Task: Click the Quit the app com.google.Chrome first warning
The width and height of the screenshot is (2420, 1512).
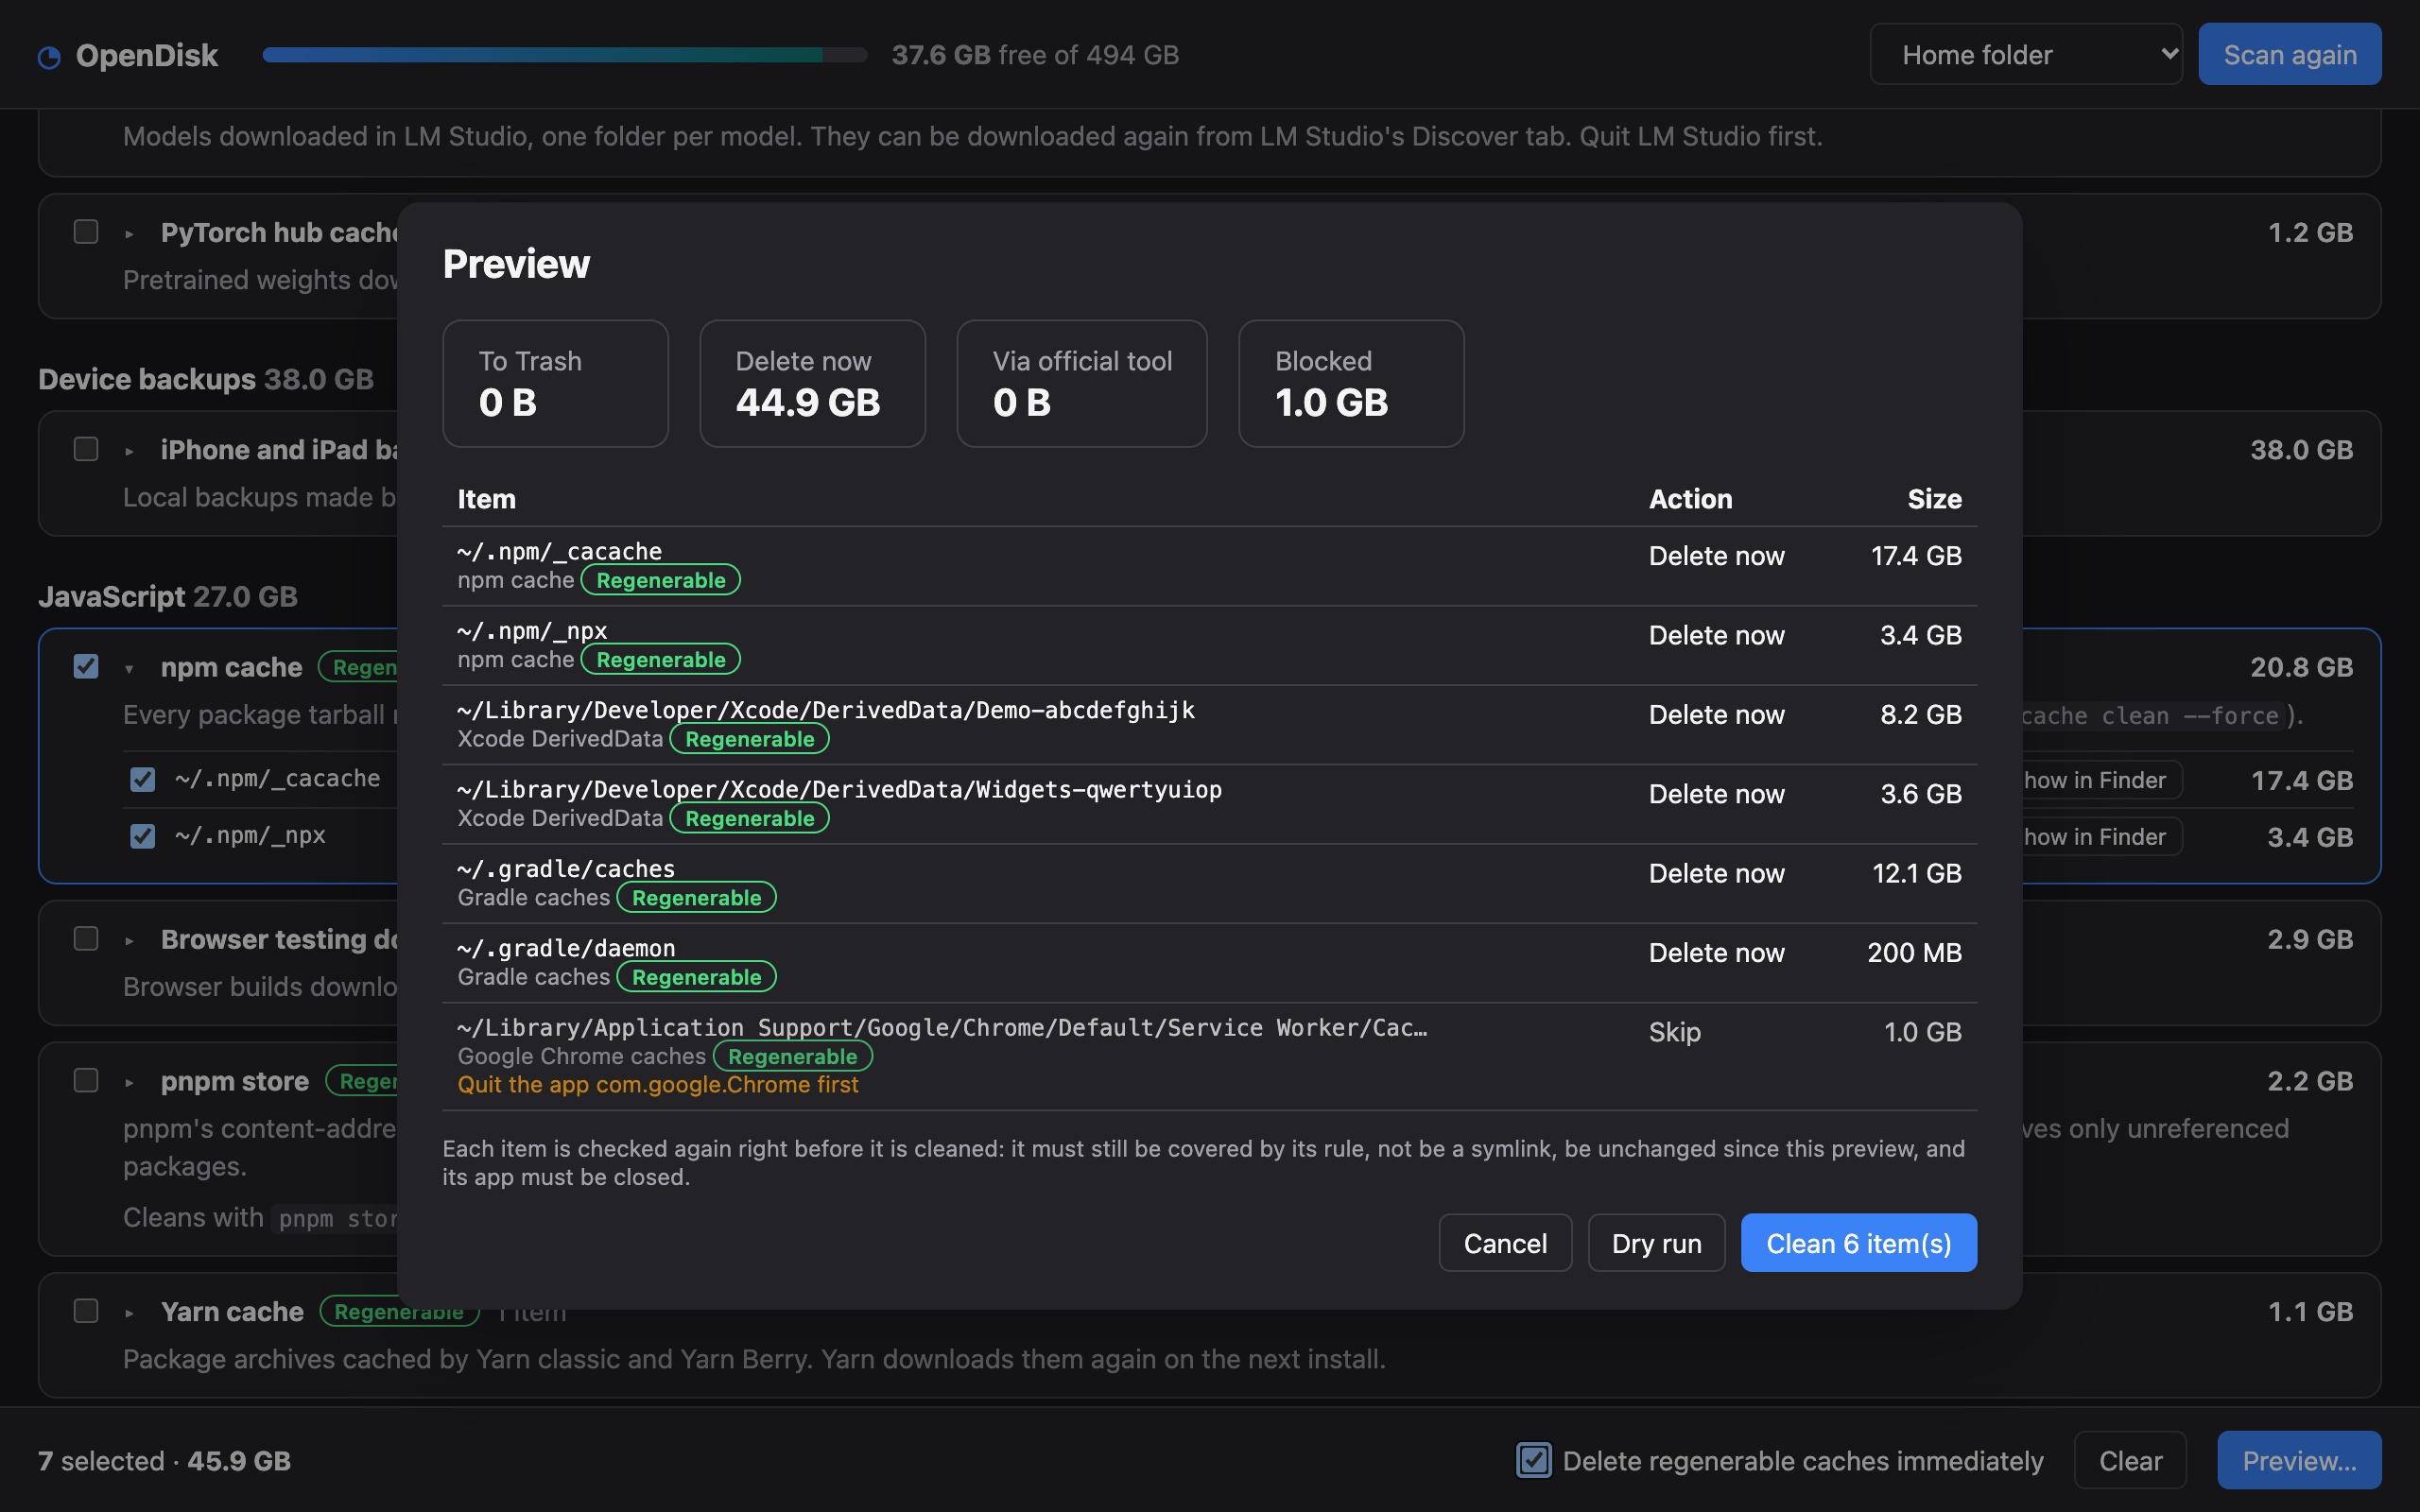Action: pos(658,1085)
